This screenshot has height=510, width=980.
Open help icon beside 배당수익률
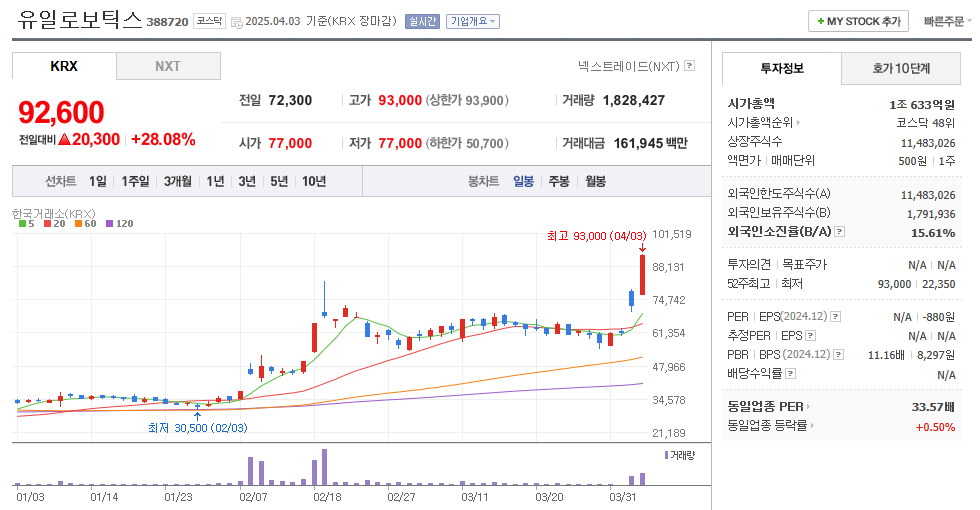[791, 374]
